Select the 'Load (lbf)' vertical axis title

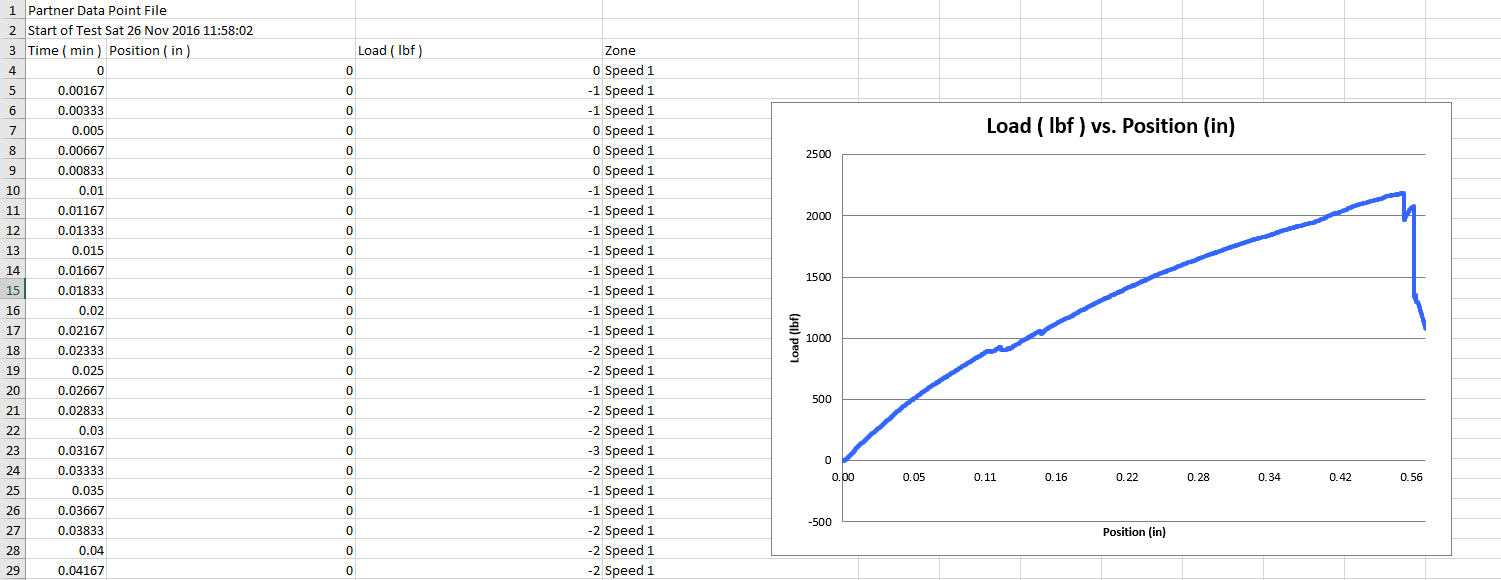(x=795, y=338)
